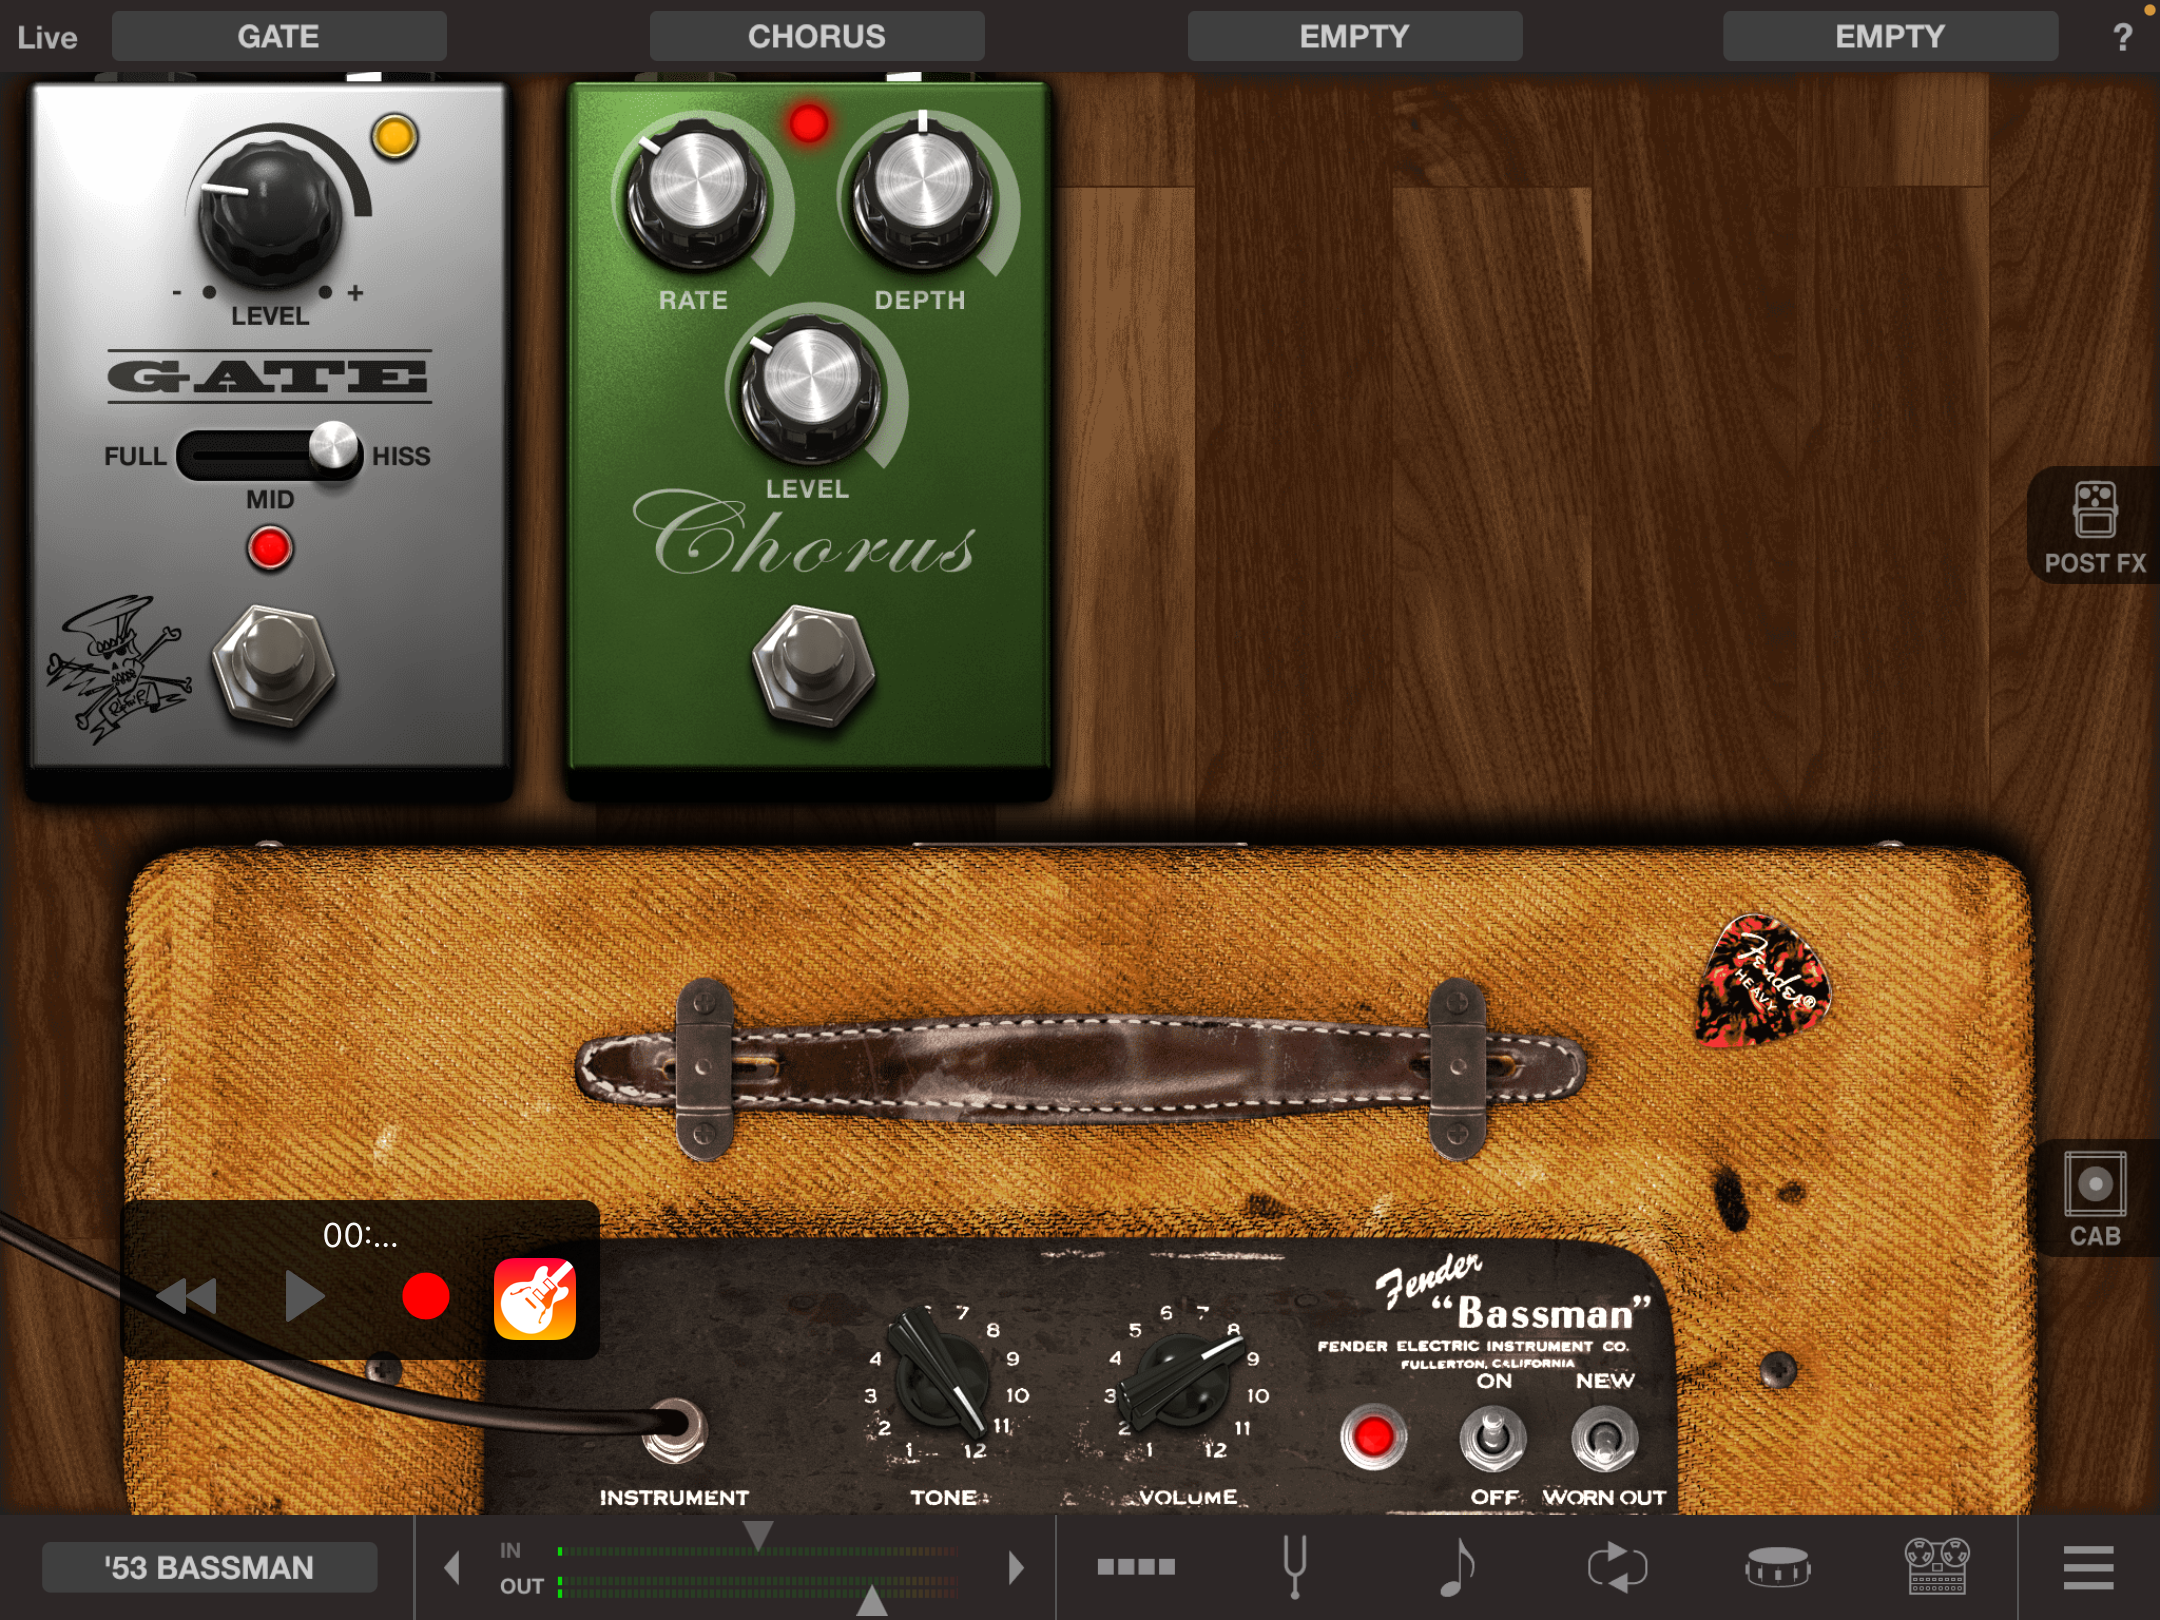Click the Chorus script logo
Screen dimensions: 2160x1620
(805, 534)
